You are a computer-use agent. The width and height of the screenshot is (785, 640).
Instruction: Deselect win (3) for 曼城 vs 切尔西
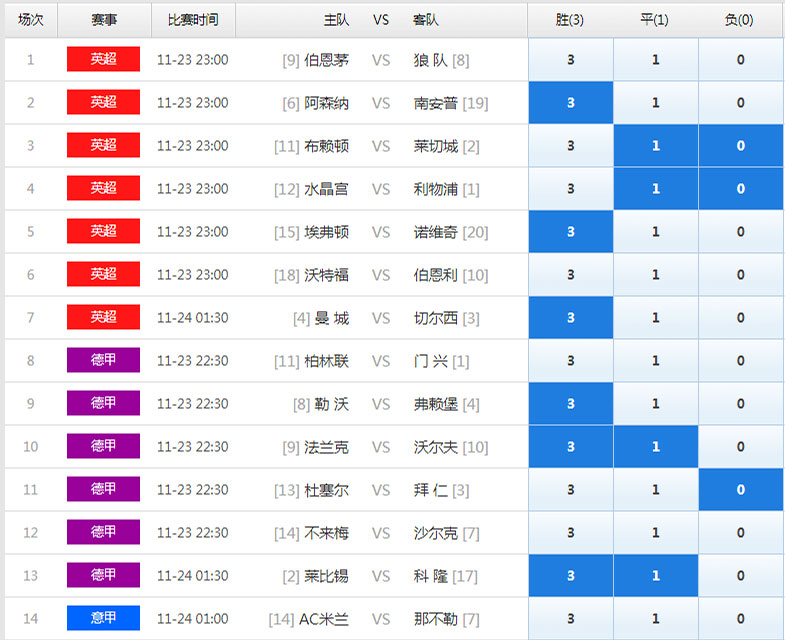(571, 318)
